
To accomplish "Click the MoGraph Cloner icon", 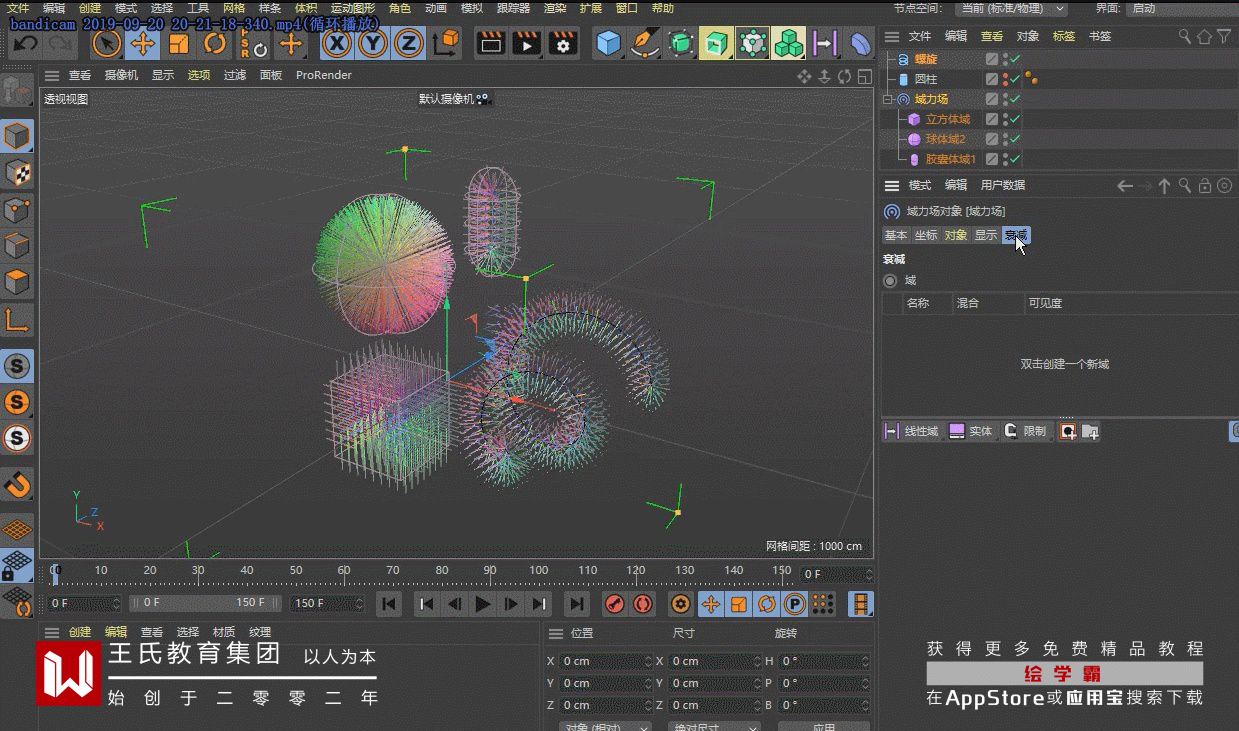I will click(752, 44).
